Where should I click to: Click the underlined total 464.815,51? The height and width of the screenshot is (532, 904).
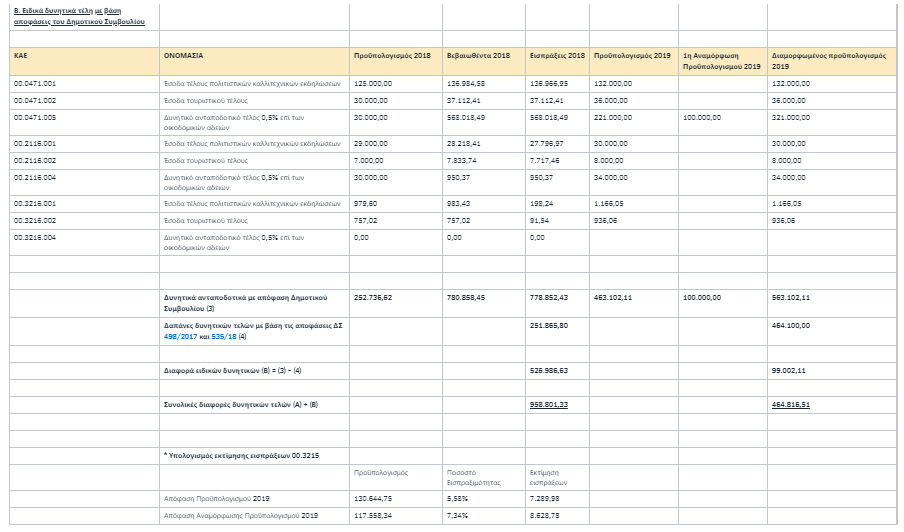click(796, 403)
